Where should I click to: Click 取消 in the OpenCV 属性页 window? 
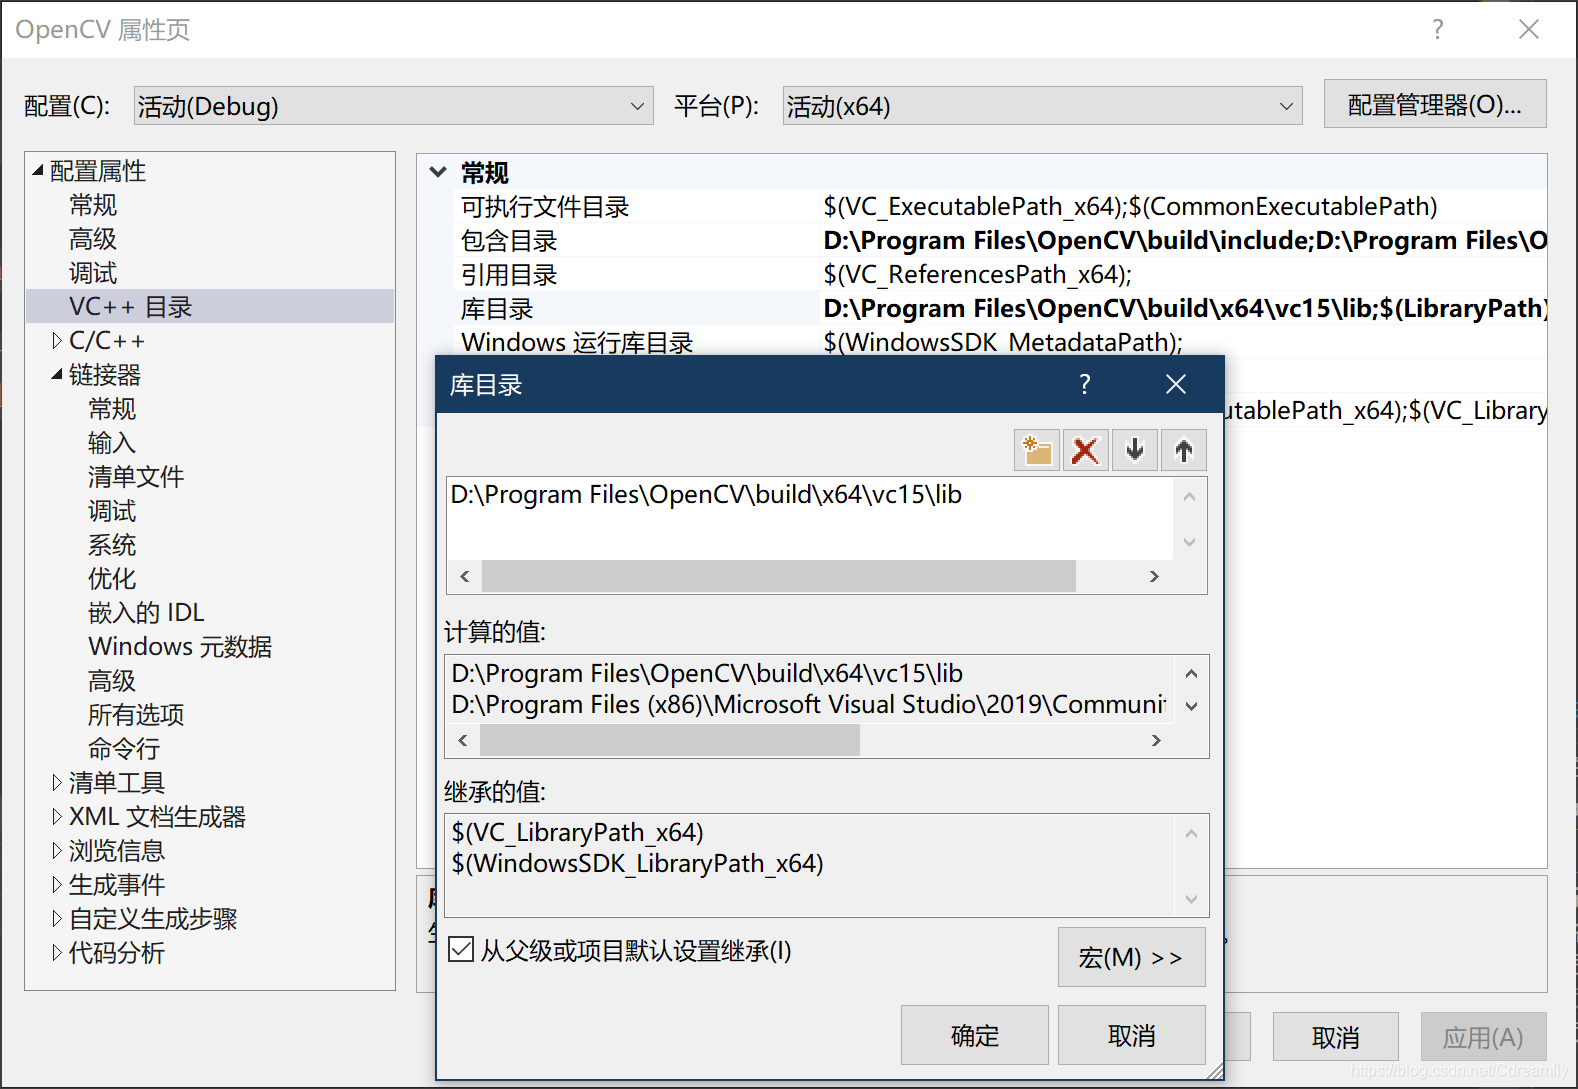coord(1336,1037)
